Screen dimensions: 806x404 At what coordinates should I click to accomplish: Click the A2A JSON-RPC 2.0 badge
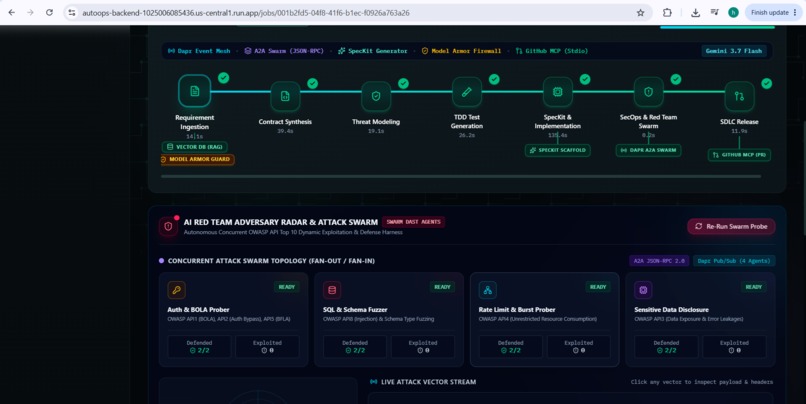point(659,261)
